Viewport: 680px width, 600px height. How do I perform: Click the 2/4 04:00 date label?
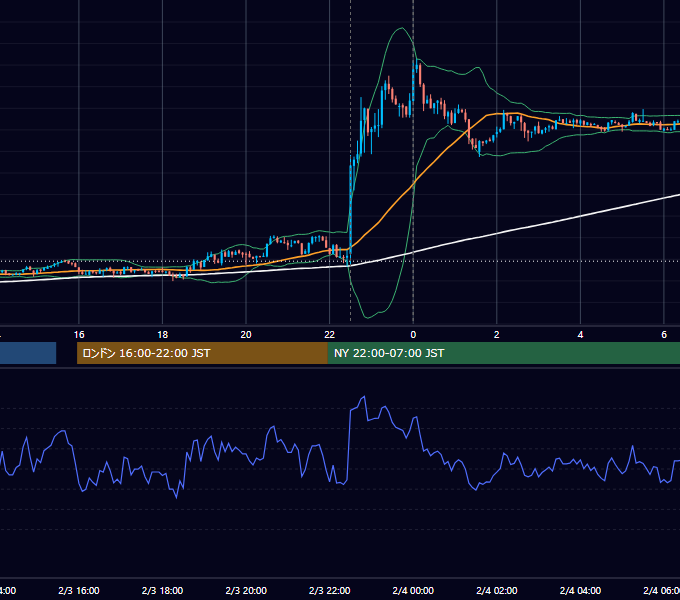[580, 590]
